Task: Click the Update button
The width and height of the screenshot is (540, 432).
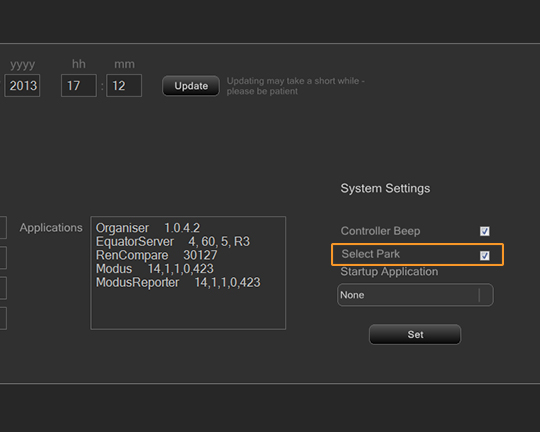Action: point(191,86)
